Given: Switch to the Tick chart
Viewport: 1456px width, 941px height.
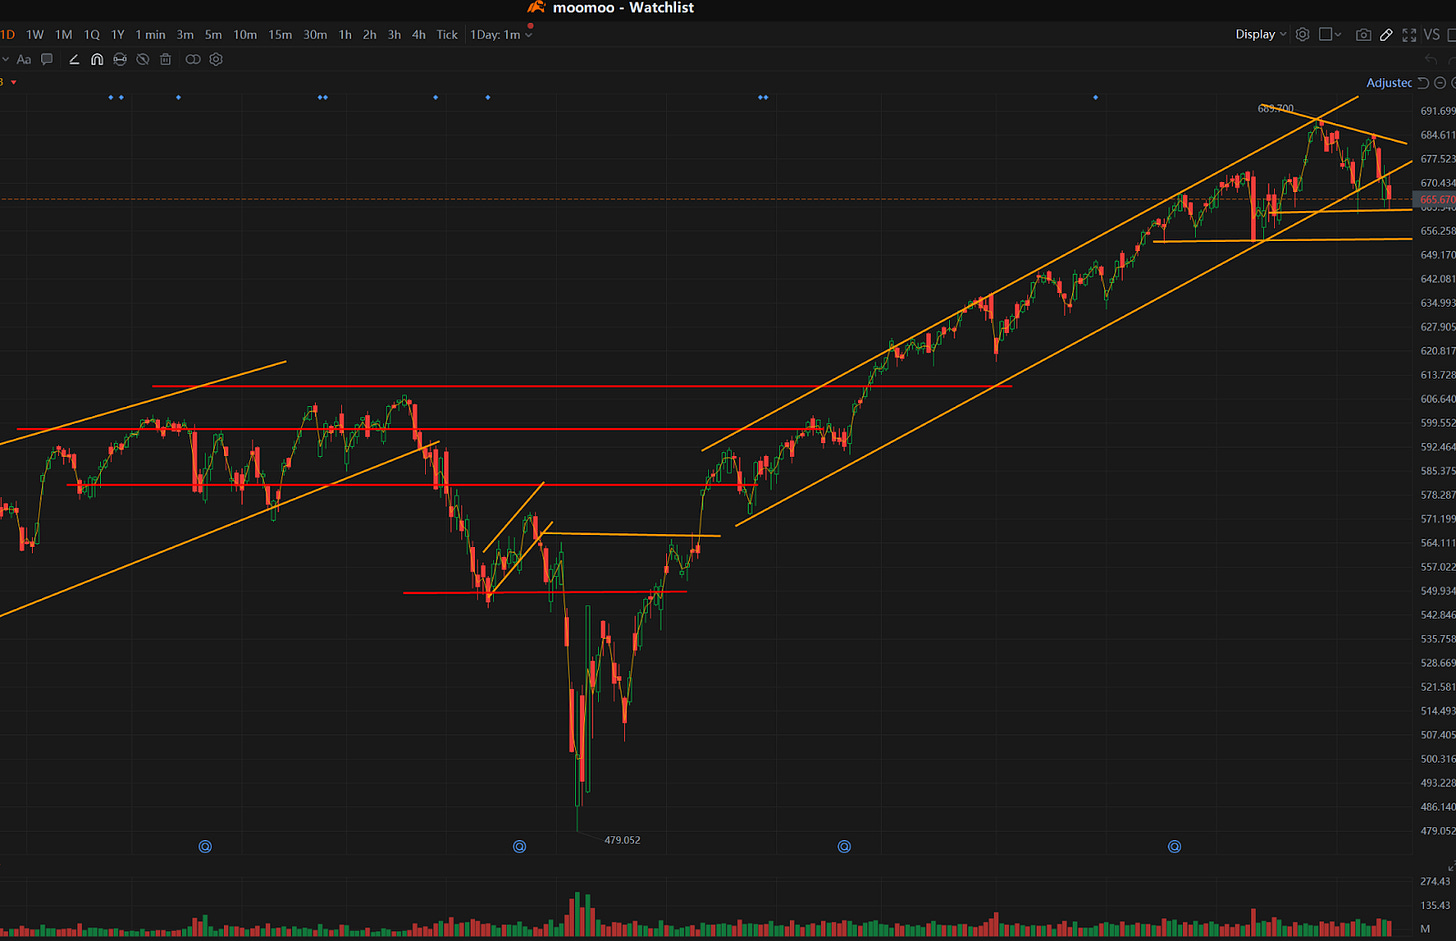Looking at the screenshot, I should click(447, 35).
